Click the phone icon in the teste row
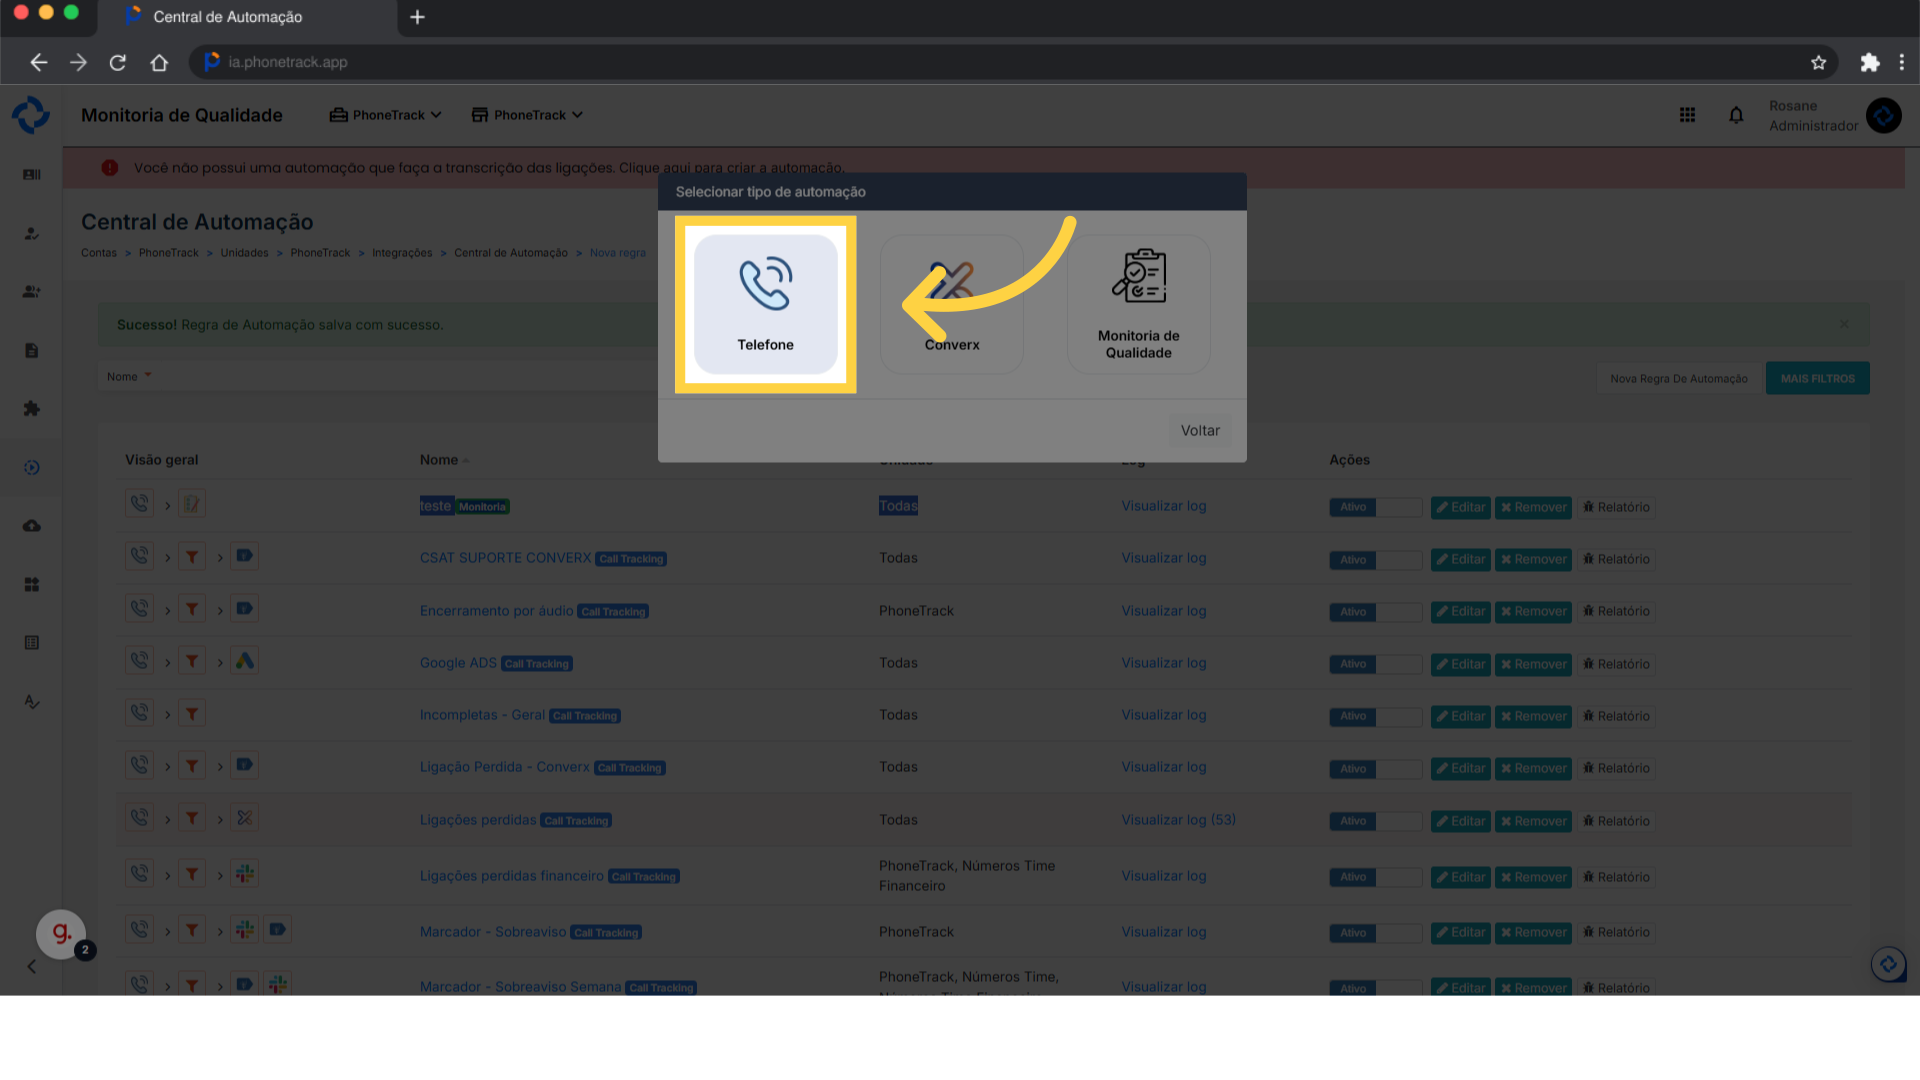Viewport: 1920px width, 1080px height. (x=139, y=503)
